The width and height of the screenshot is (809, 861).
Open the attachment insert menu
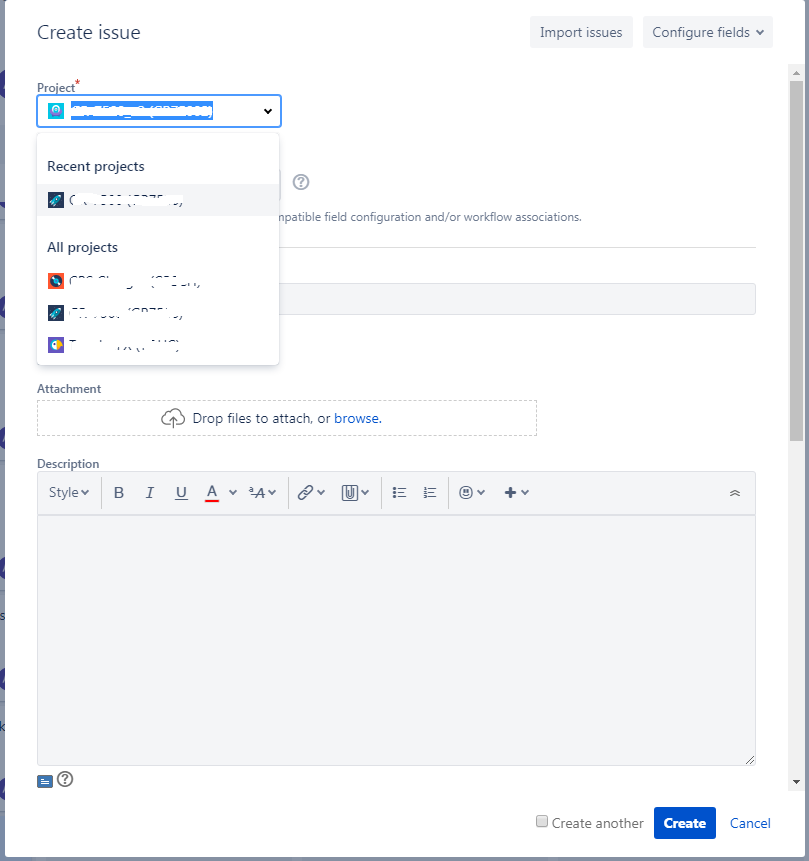tap(355, 493)
